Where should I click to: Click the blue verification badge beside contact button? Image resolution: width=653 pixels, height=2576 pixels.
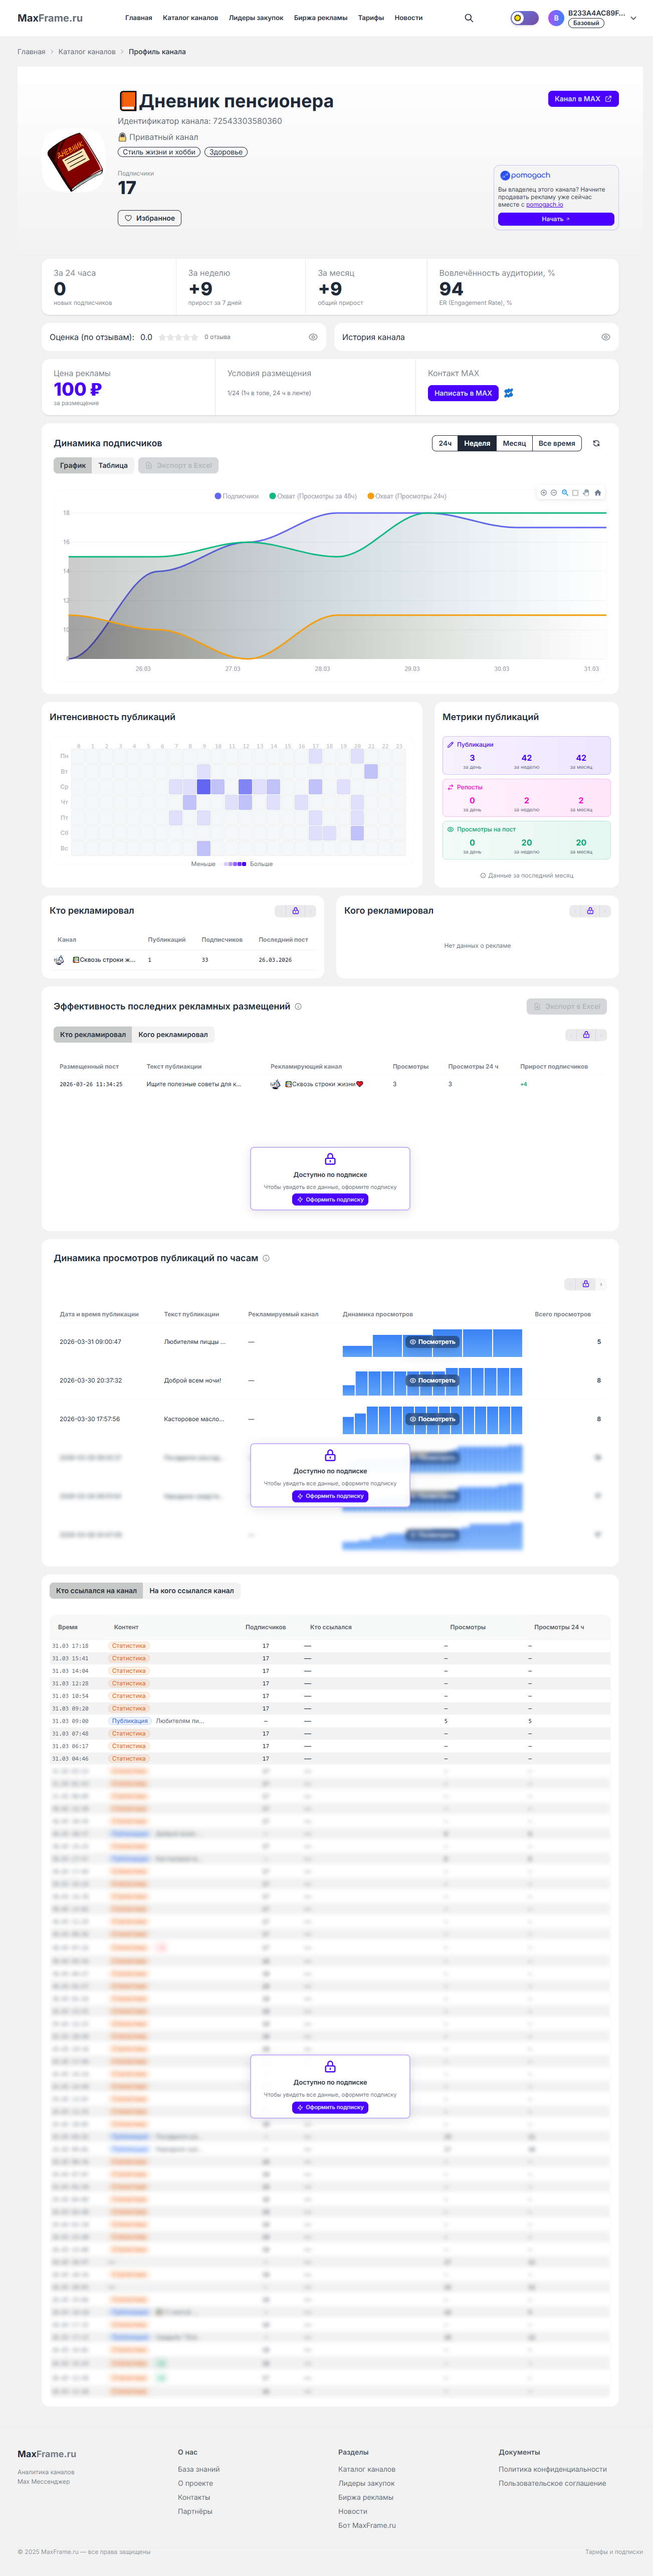pyautogui.click(x=508, y=393)
